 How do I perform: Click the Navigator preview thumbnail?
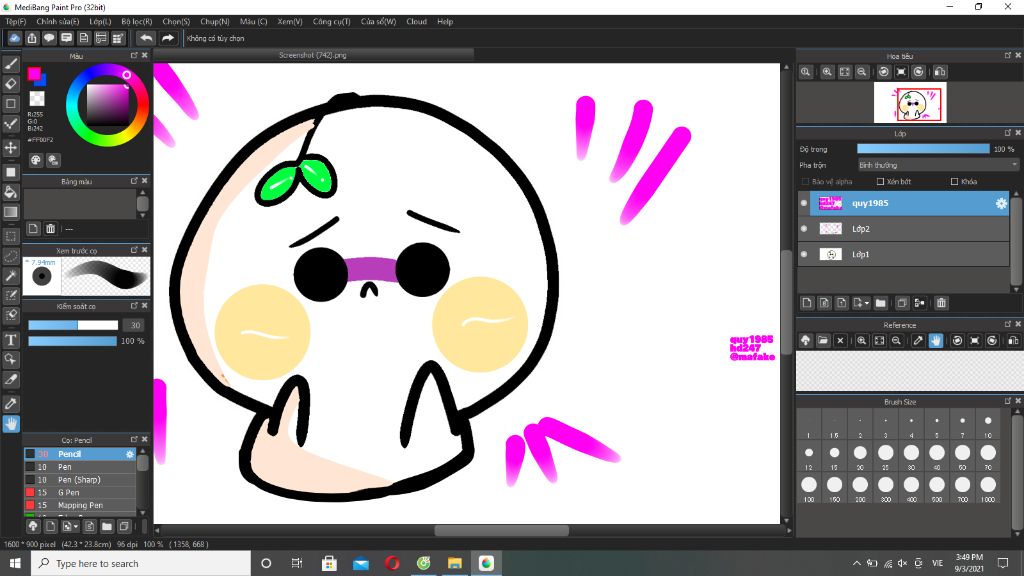[910, 103]
